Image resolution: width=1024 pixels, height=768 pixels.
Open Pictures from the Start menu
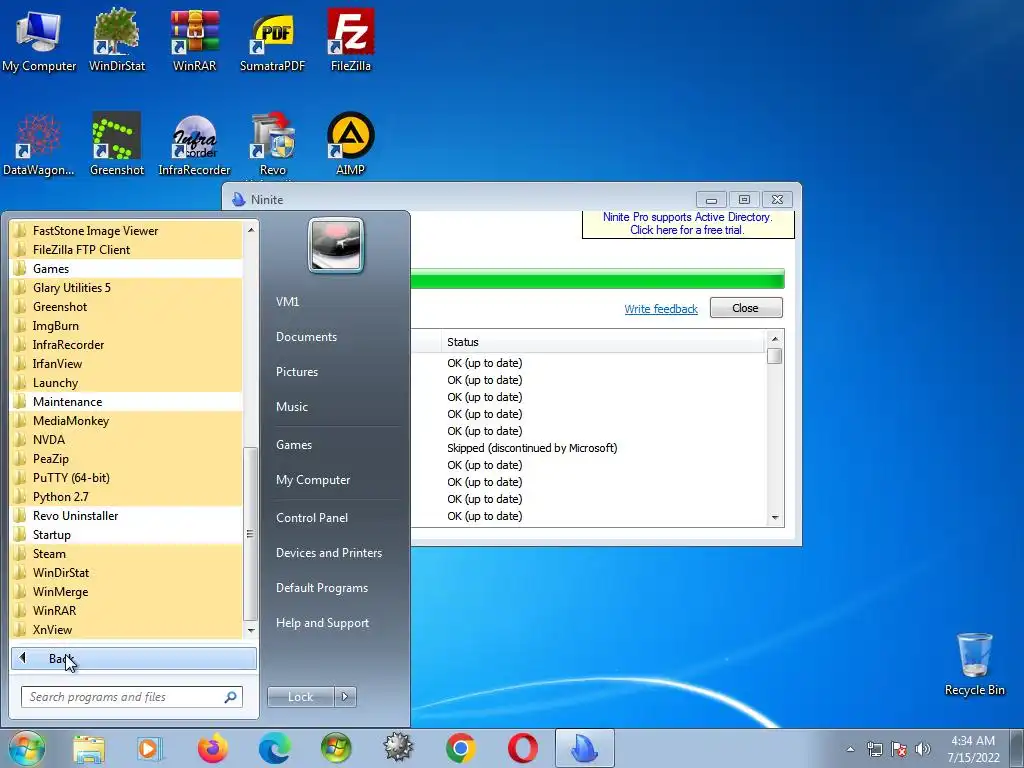(x=297, y=372)
